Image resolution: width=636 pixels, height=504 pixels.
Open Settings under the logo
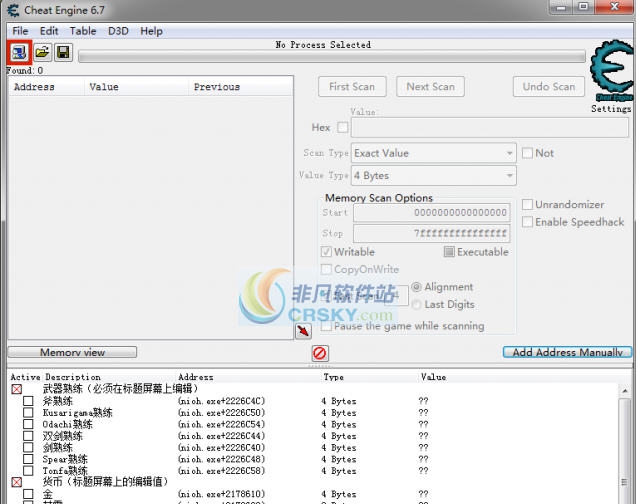tap(611, 109)
